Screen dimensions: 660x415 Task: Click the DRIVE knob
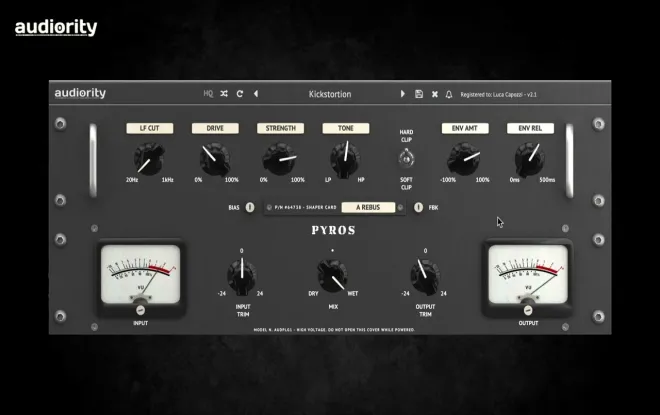click(x=215, y=159)
